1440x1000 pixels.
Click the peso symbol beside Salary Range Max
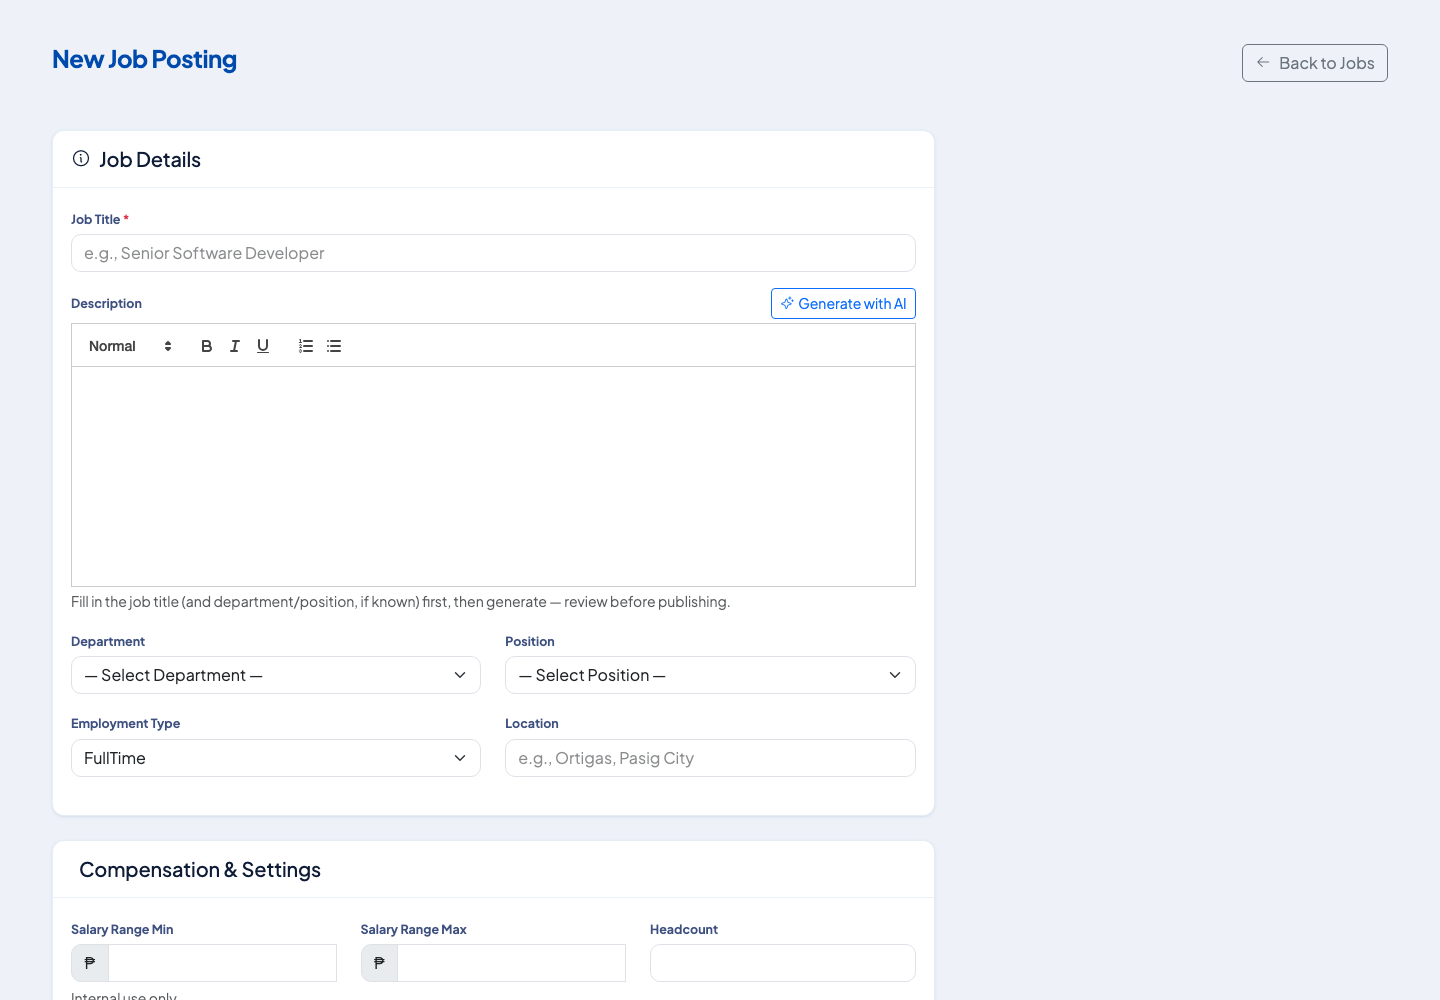[x=379, y=963]
